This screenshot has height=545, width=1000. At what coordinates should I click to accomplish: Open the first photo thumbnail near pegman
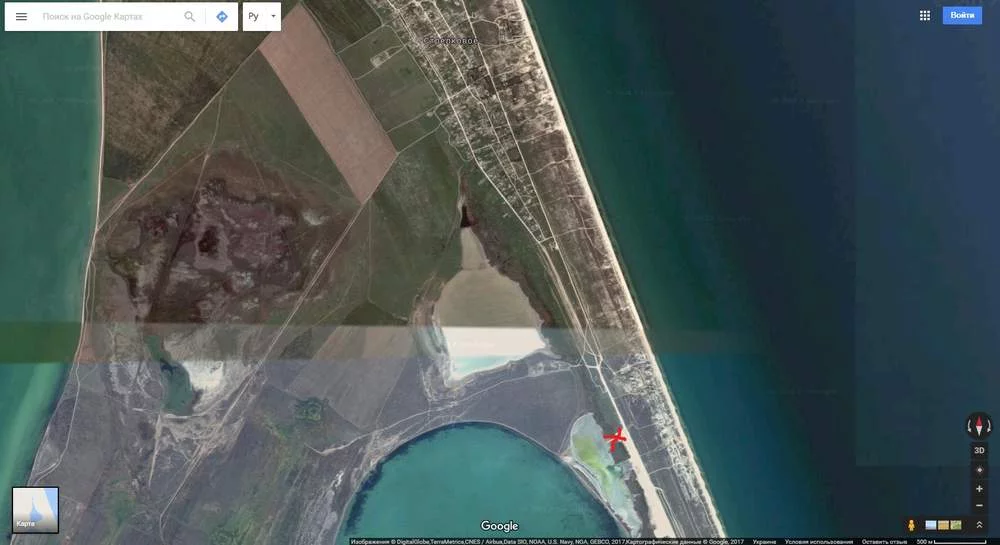[931, 525]
